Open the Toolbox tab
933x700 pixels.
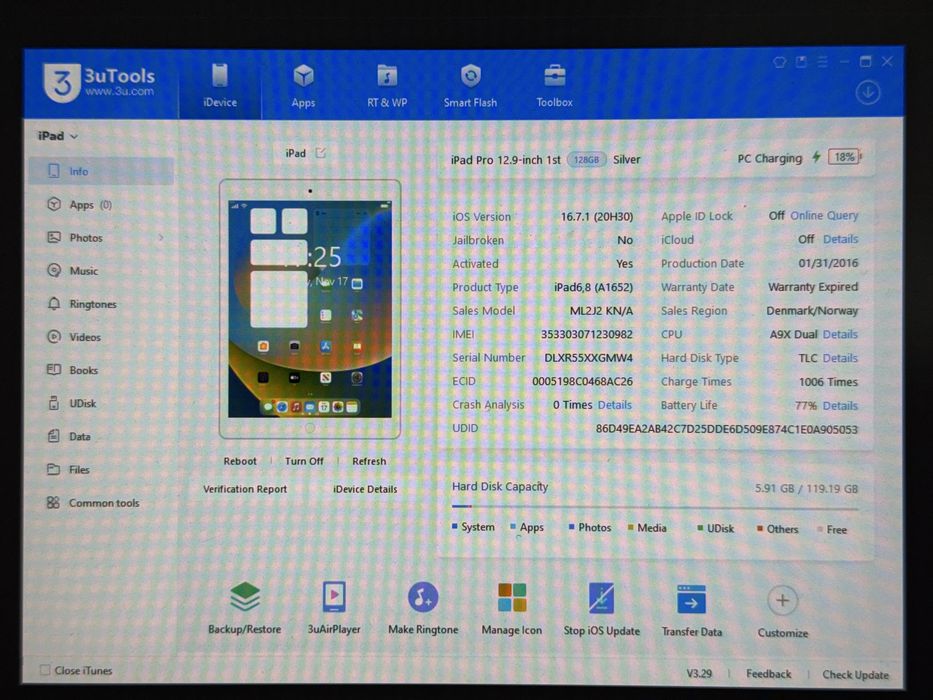point(555,86)
